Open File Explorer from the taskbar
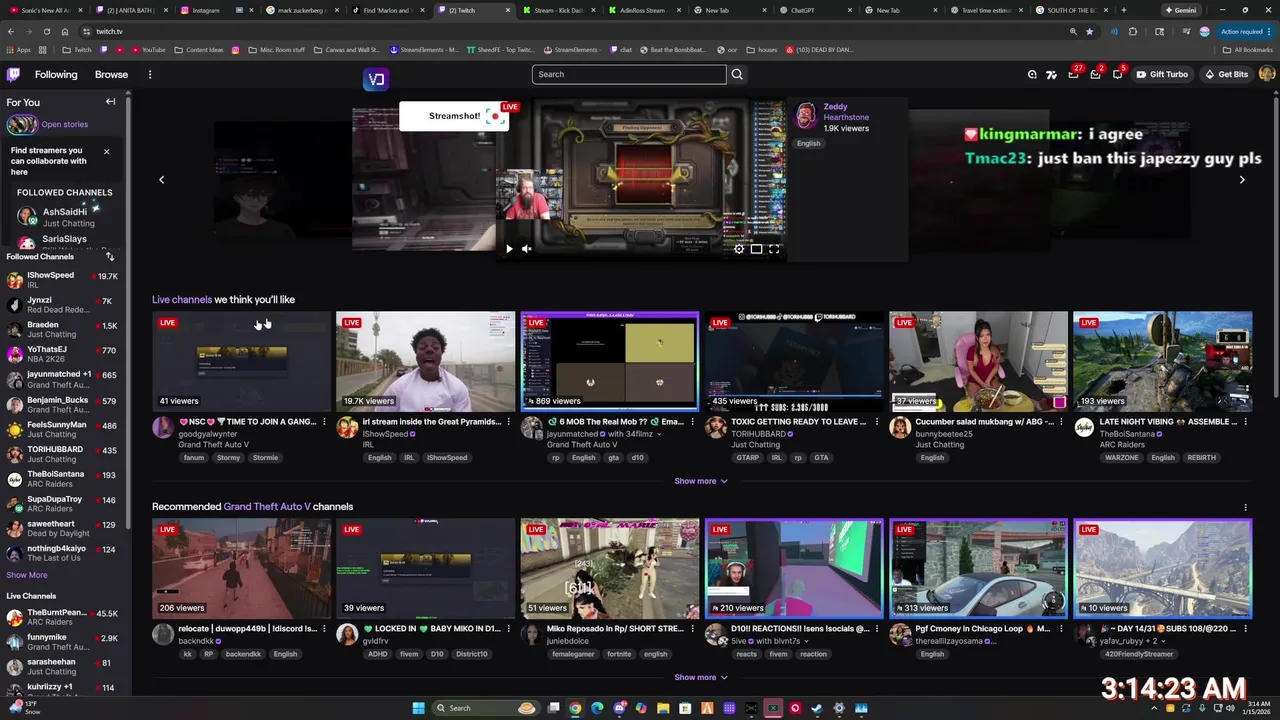This screenshot has width=1280, height=720. pyautogui.click(x=663, y=708)
